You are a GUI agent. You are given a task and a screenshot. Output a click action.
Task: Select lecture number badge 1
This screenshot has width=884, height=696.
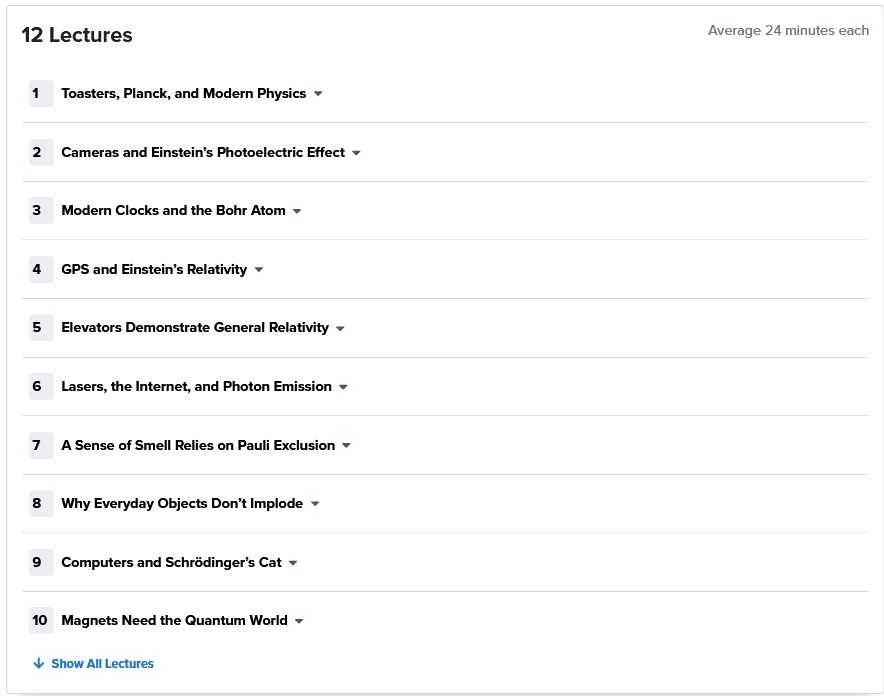click(x=41, y=94)
